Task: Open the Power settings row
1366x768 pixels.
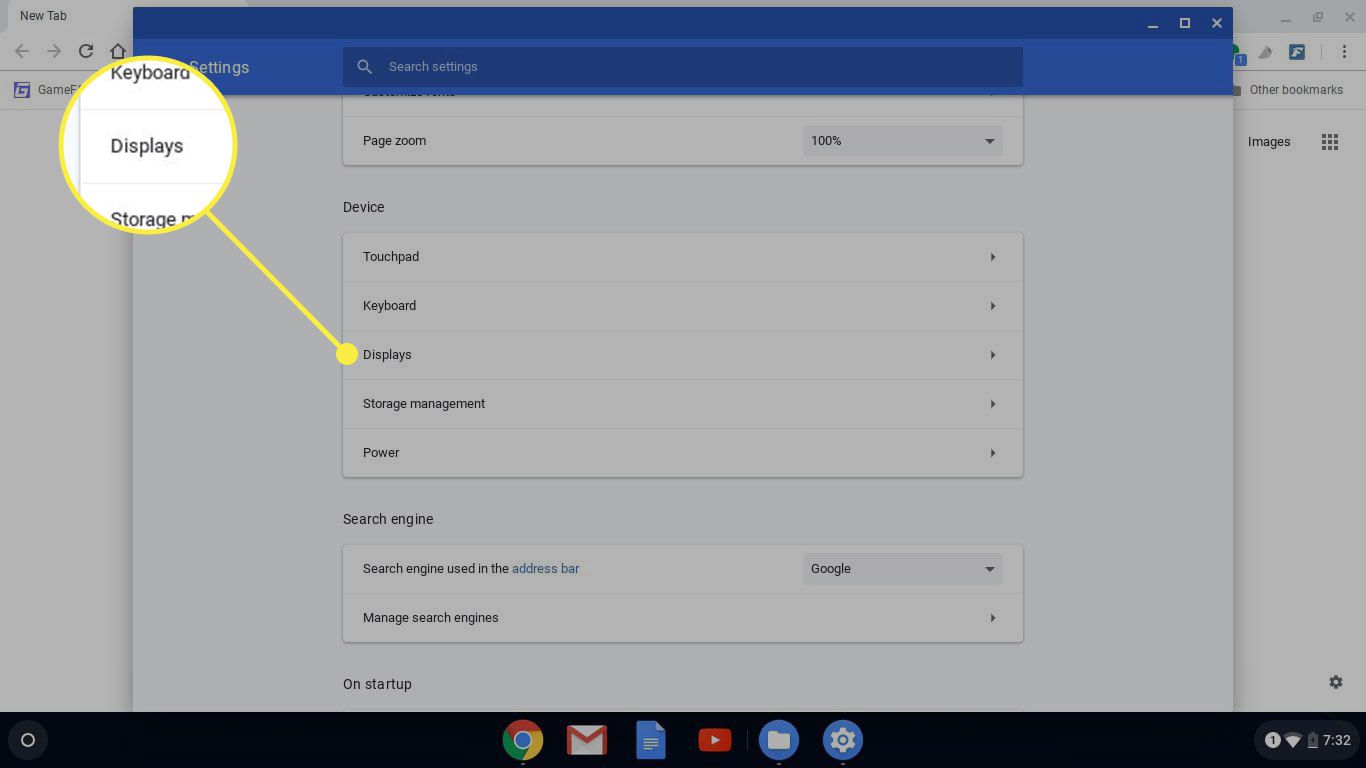Action: pos(682,453)
